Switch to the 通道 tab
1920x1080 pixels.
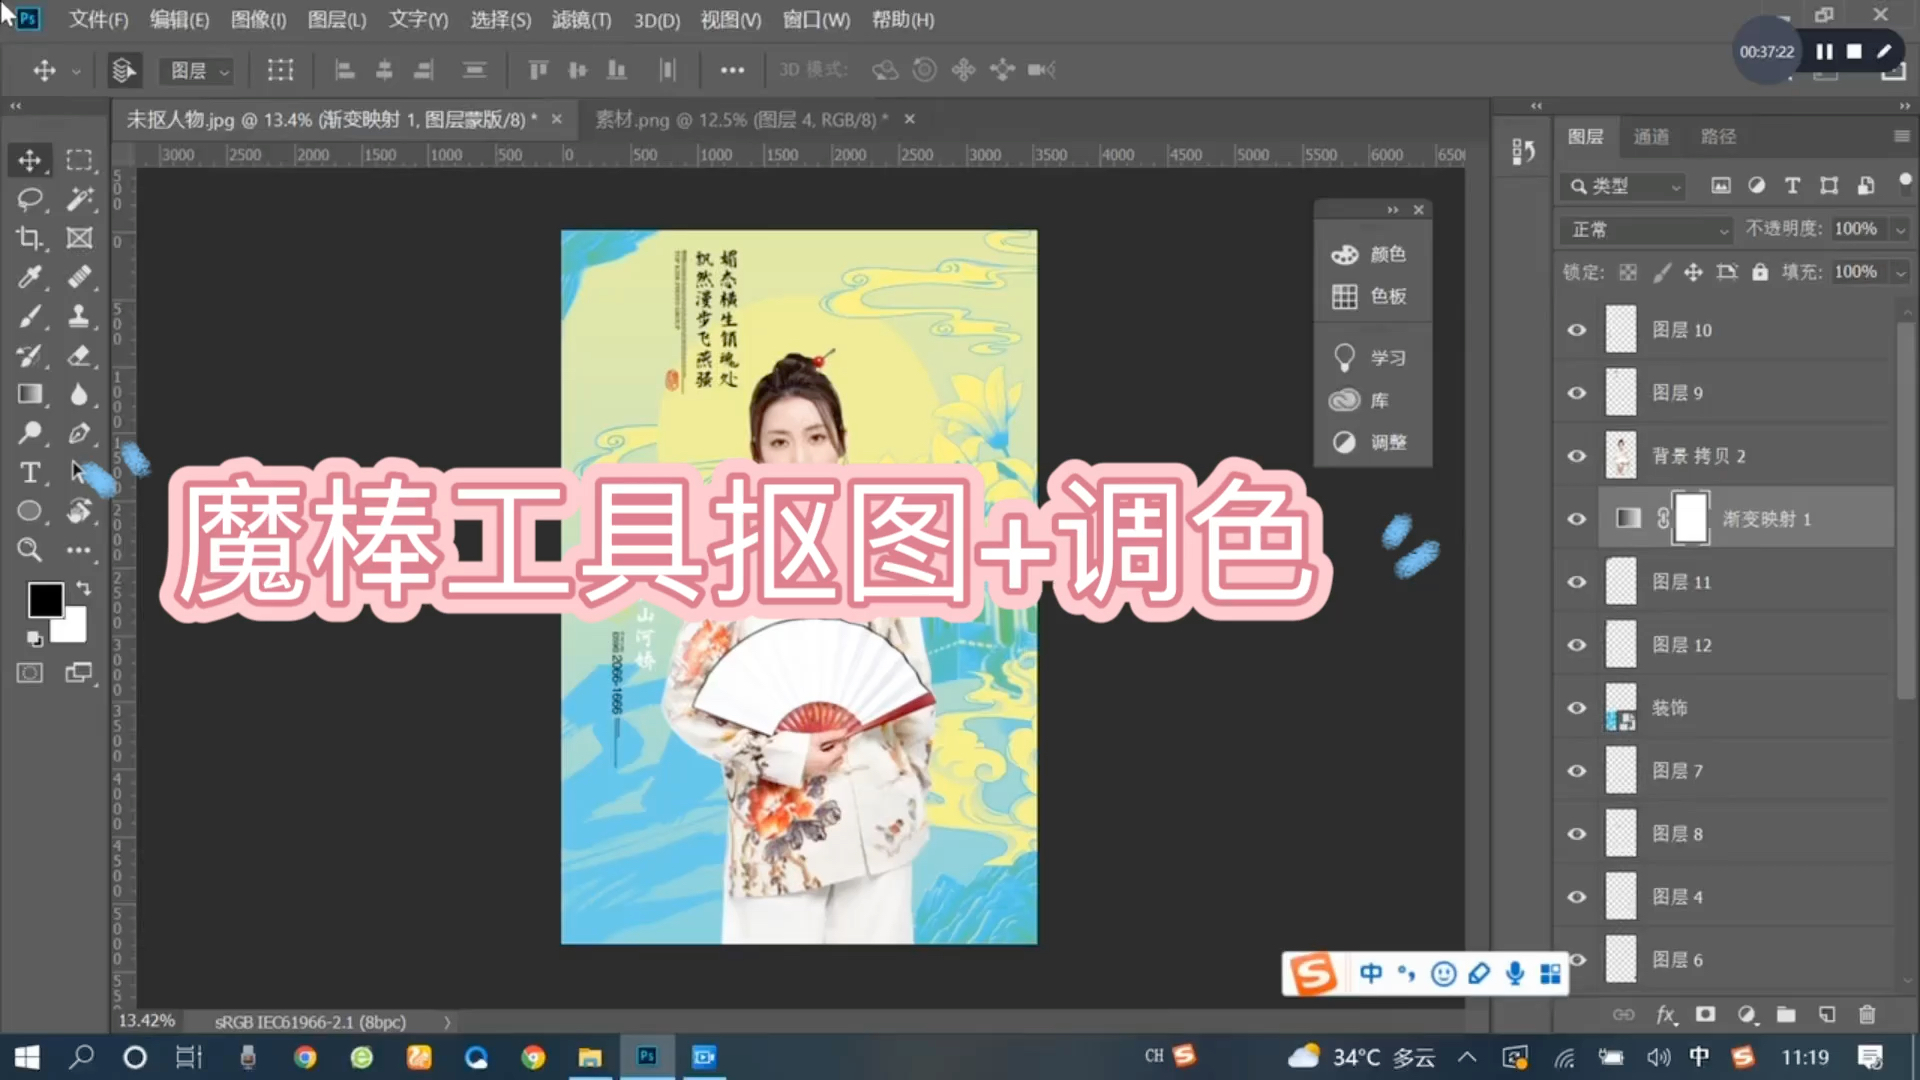[1651, 137]
